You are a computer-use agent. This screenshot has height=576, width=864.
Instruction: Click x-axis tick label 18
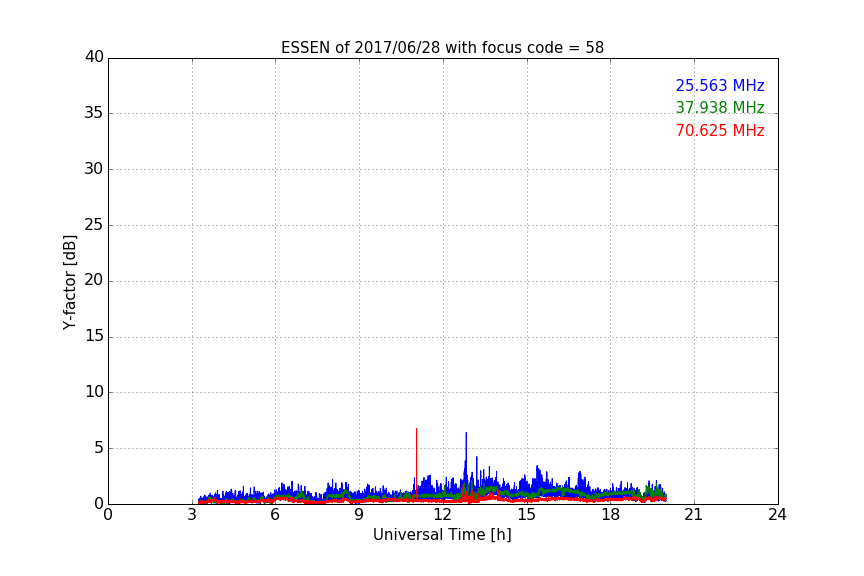[610, 515]
